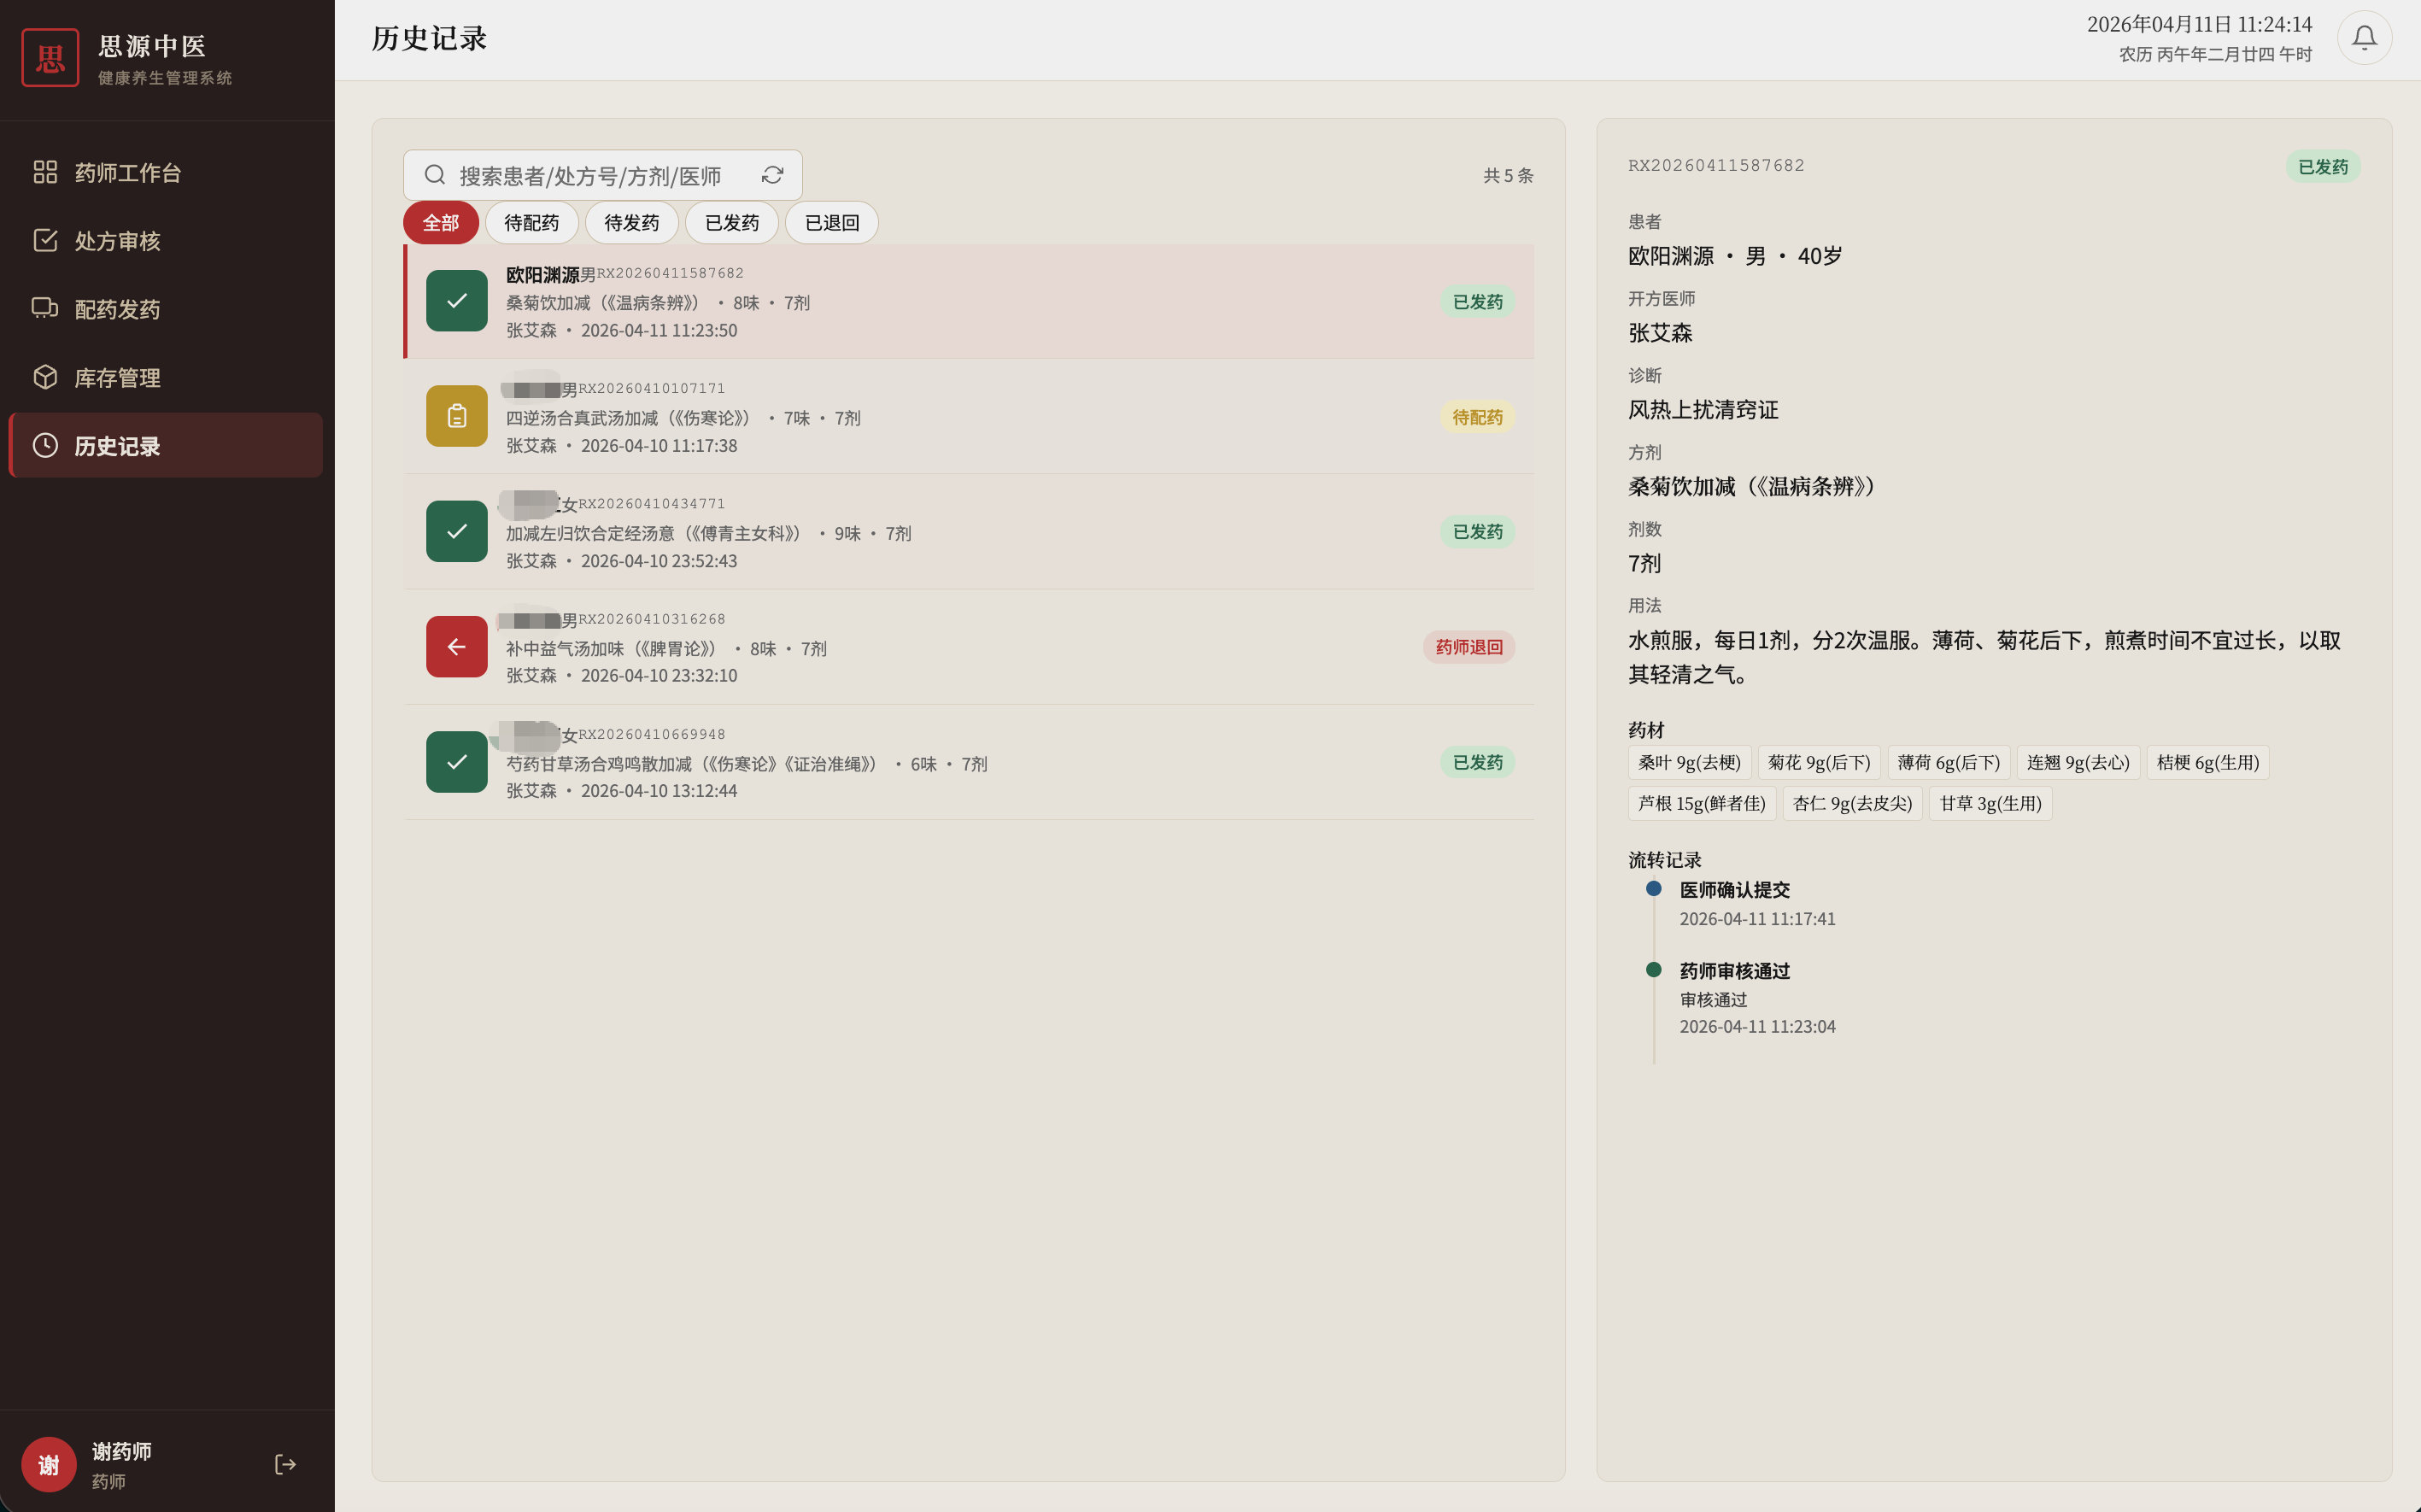Click the 谢 user avatar
This screenshot has width=2421, height=1512.
49,1464
